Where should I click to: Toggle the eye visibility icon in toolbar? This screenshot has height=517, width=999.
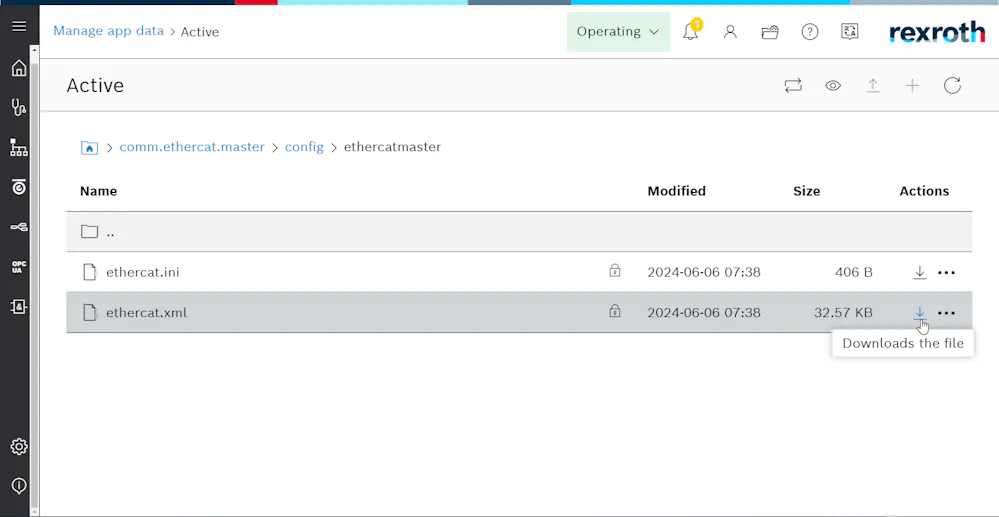coord(833,85)
